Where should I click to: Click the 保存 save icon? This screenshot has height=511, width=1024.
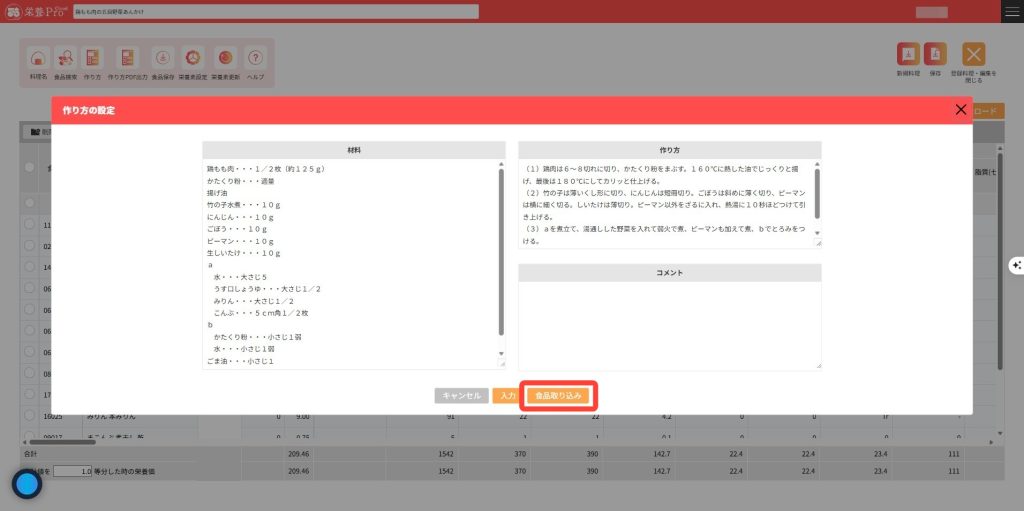click(x=935, y=59)
